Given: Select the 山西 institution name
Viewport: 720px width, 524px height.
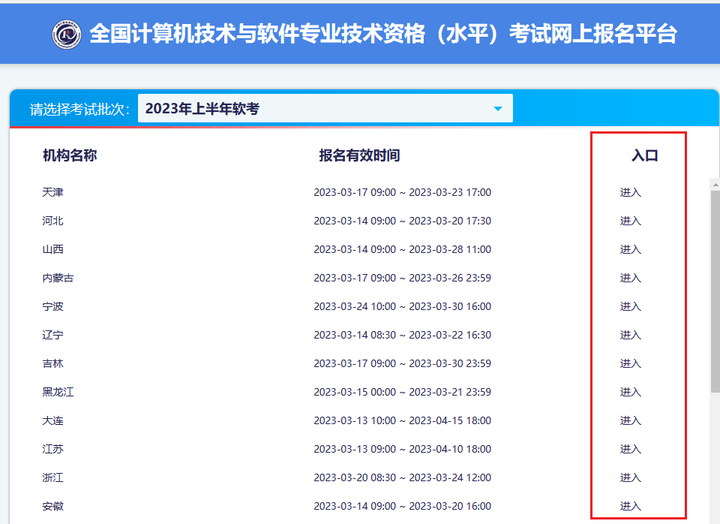Looking at the screenshot, I should click(x=53, y=249).
